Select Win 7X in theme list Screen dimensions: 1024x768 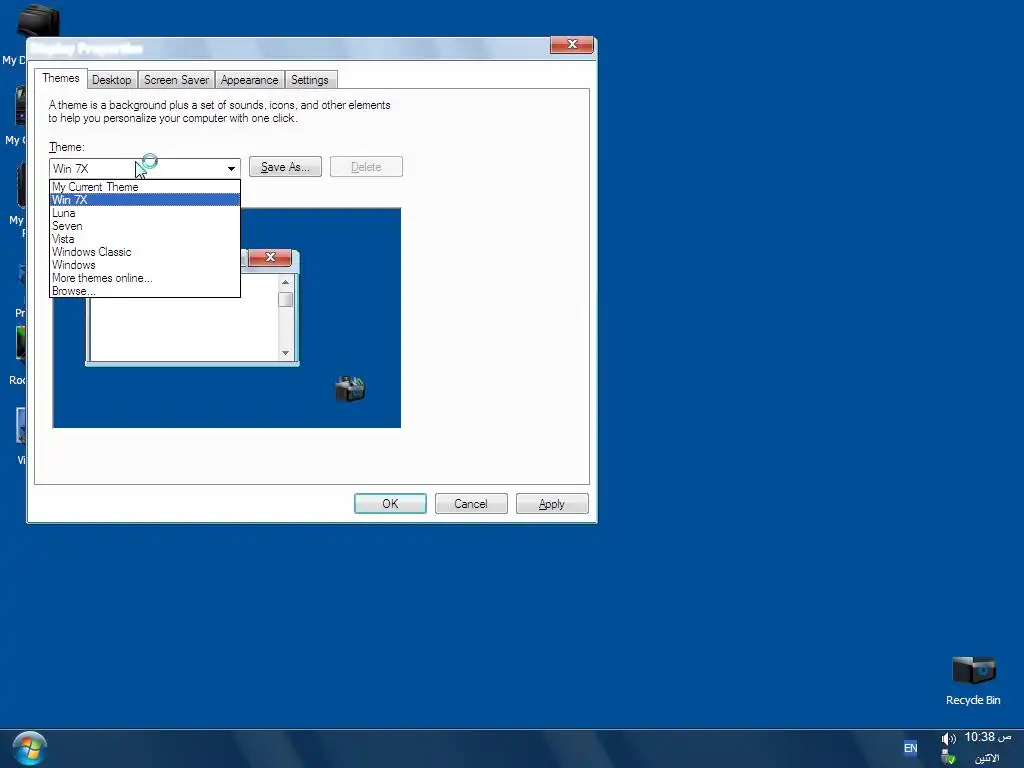pos(145,200)
